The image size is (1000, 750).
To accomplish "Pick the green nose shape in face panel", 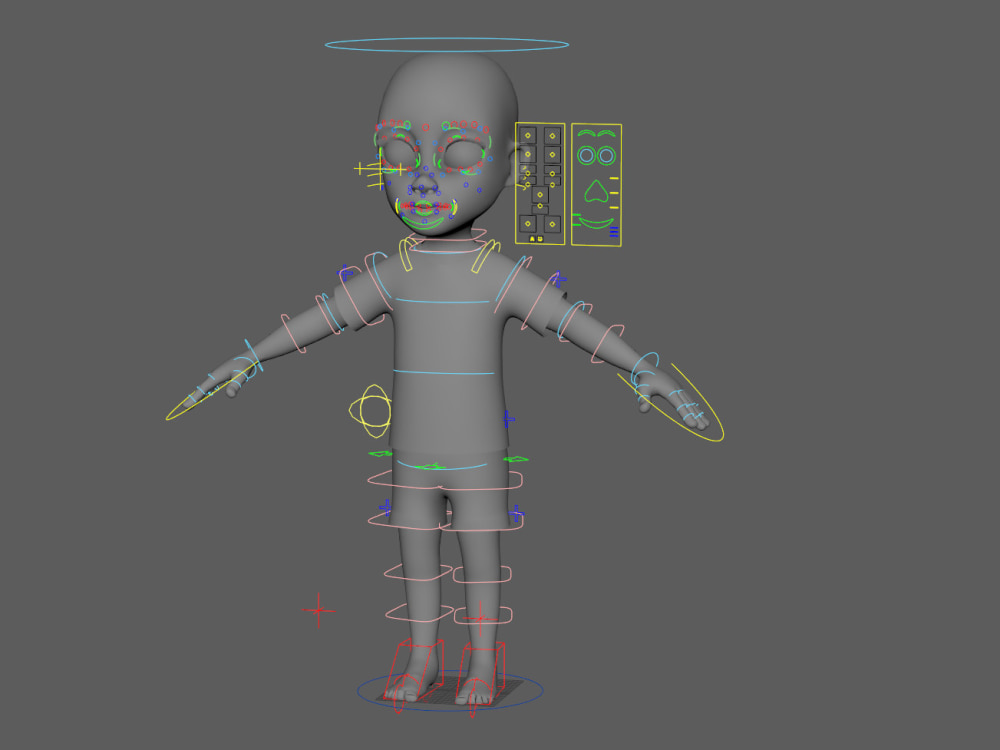I will [x=596, y=191].
